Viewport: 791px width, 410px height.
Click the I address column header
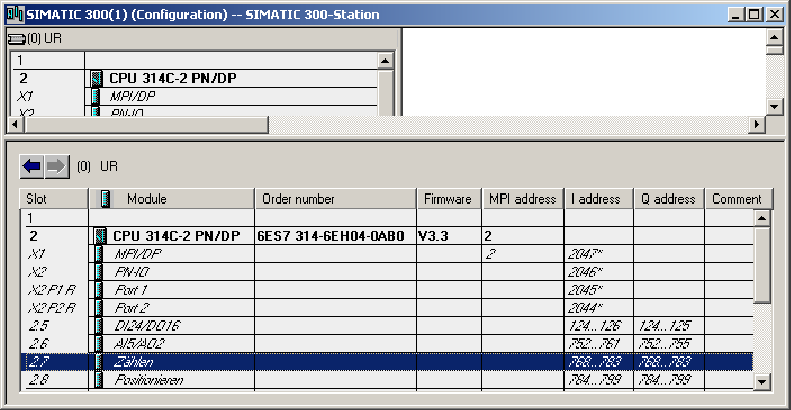(x=599, y=199)
